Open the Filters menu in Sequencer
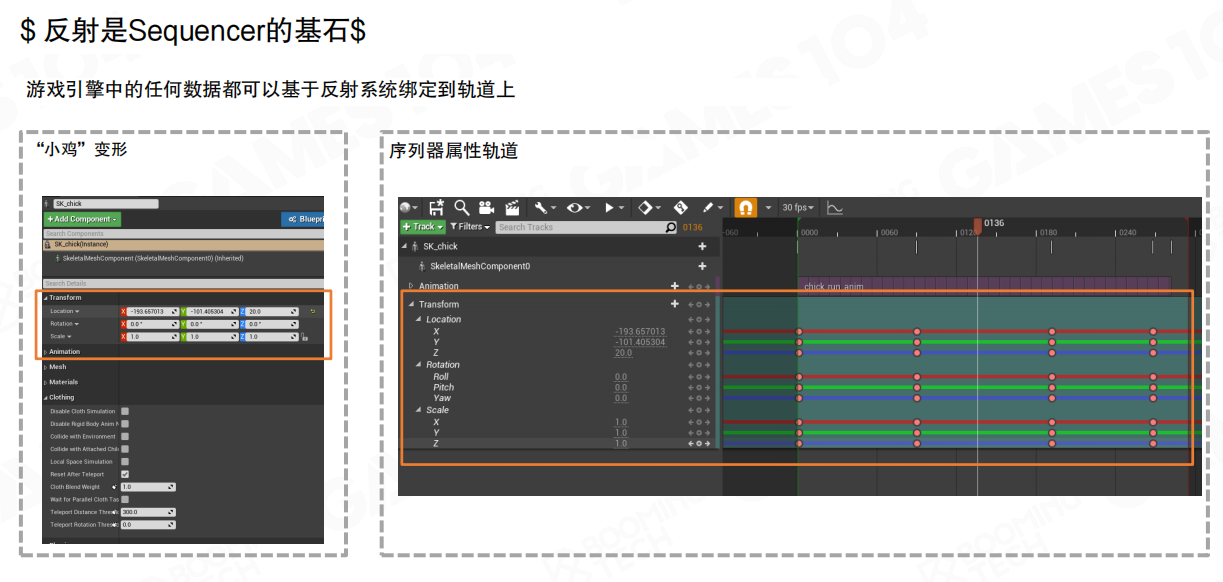 coord(470,227)
